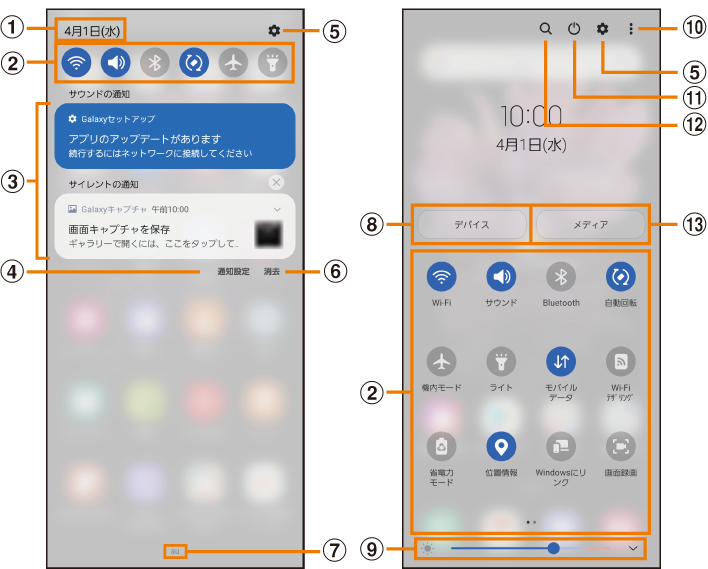This screenshot has height=569, width=708.
Task: Tap 消去 to clear notifications
Action: point(272,272)
